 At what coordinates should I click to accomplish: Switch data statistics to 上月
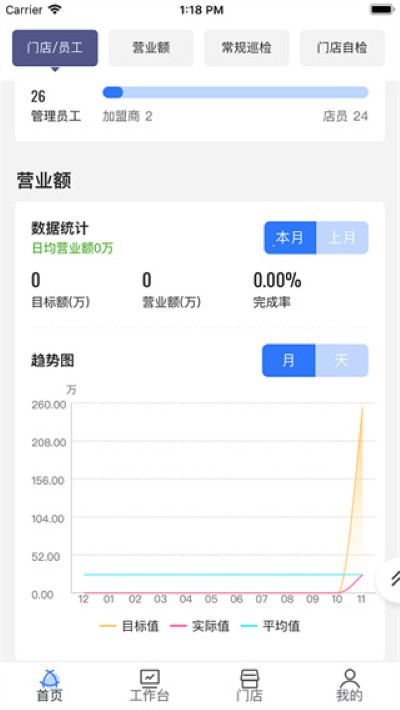[342, 238]
